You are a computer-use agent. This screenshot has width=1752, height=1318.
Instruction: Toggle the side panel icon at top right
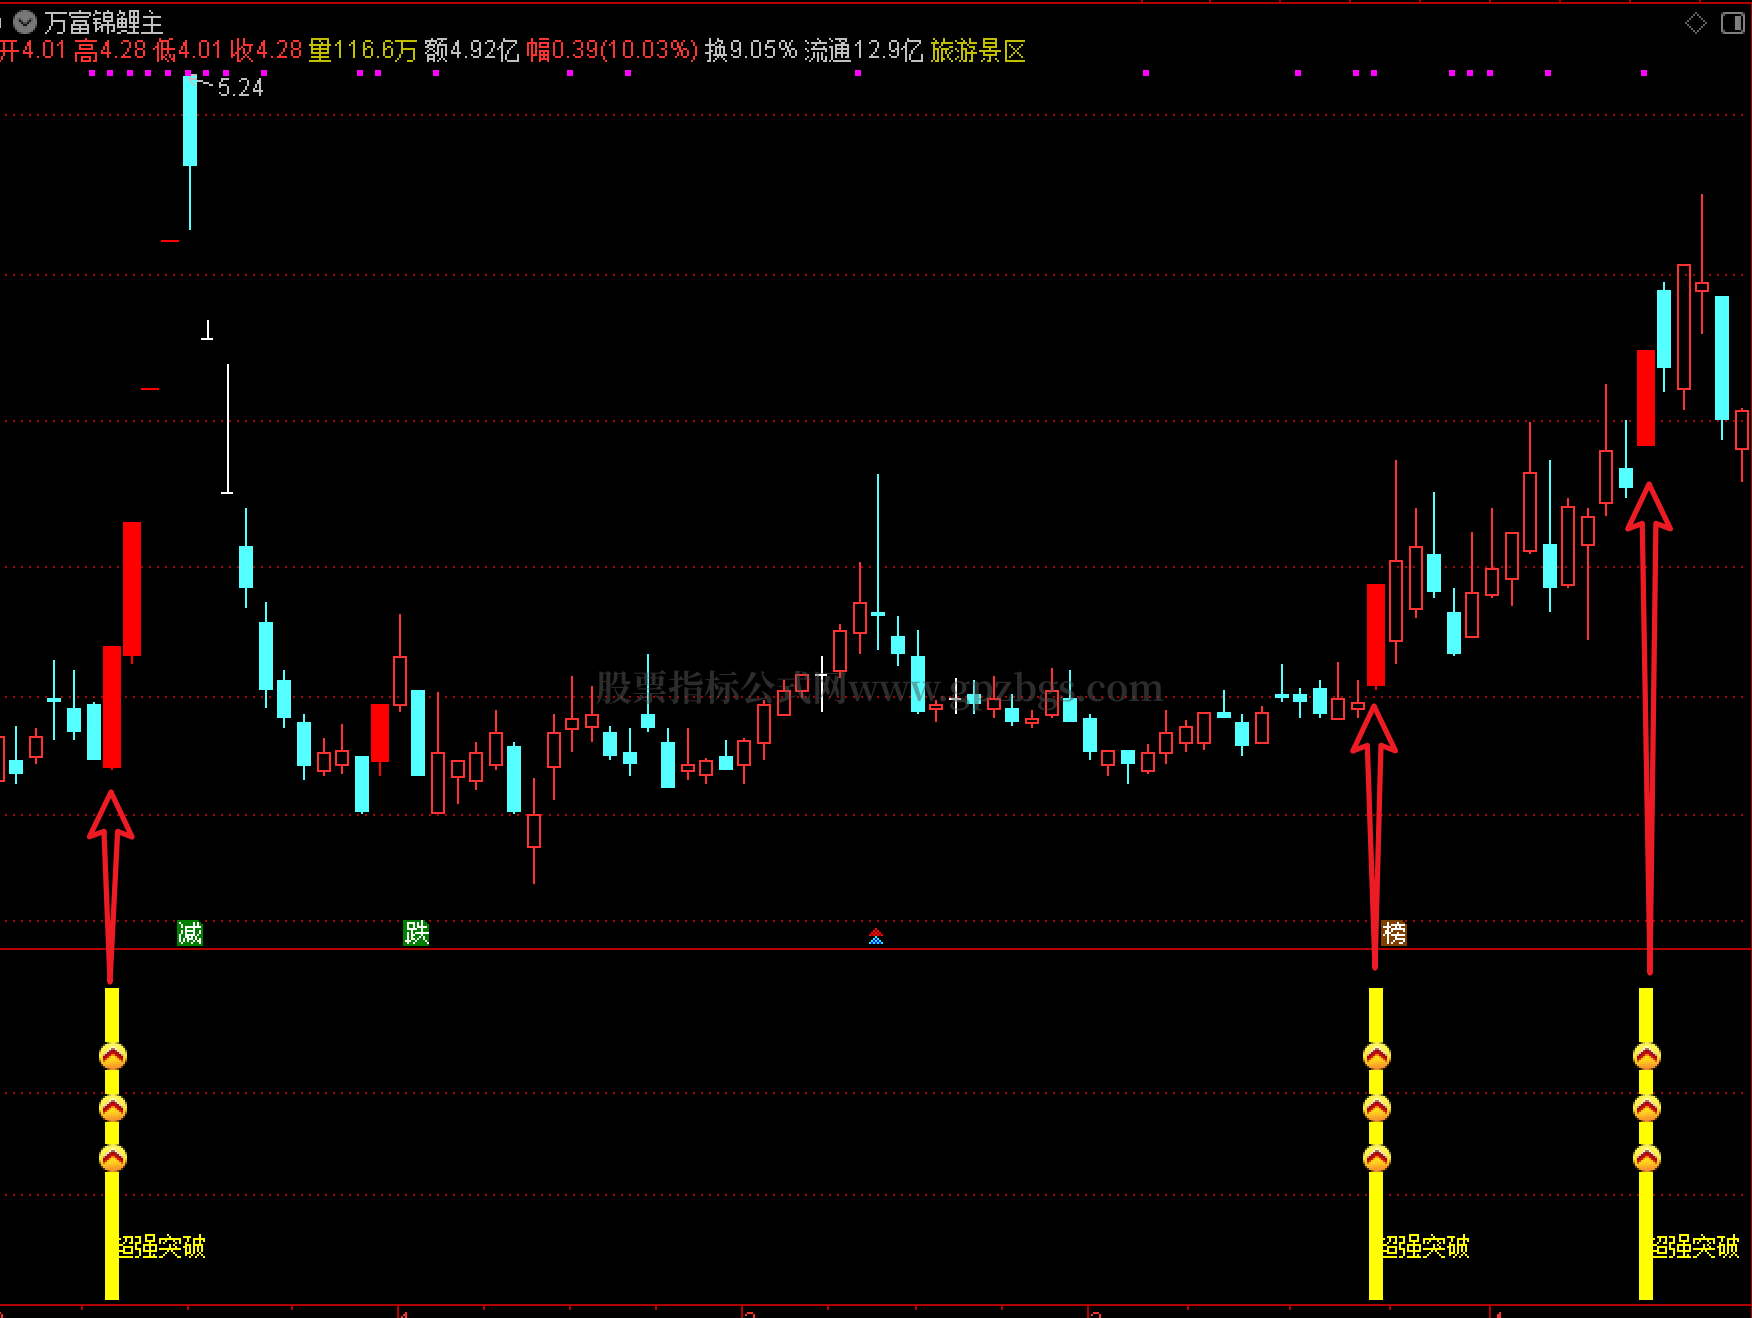(1732, 22)
